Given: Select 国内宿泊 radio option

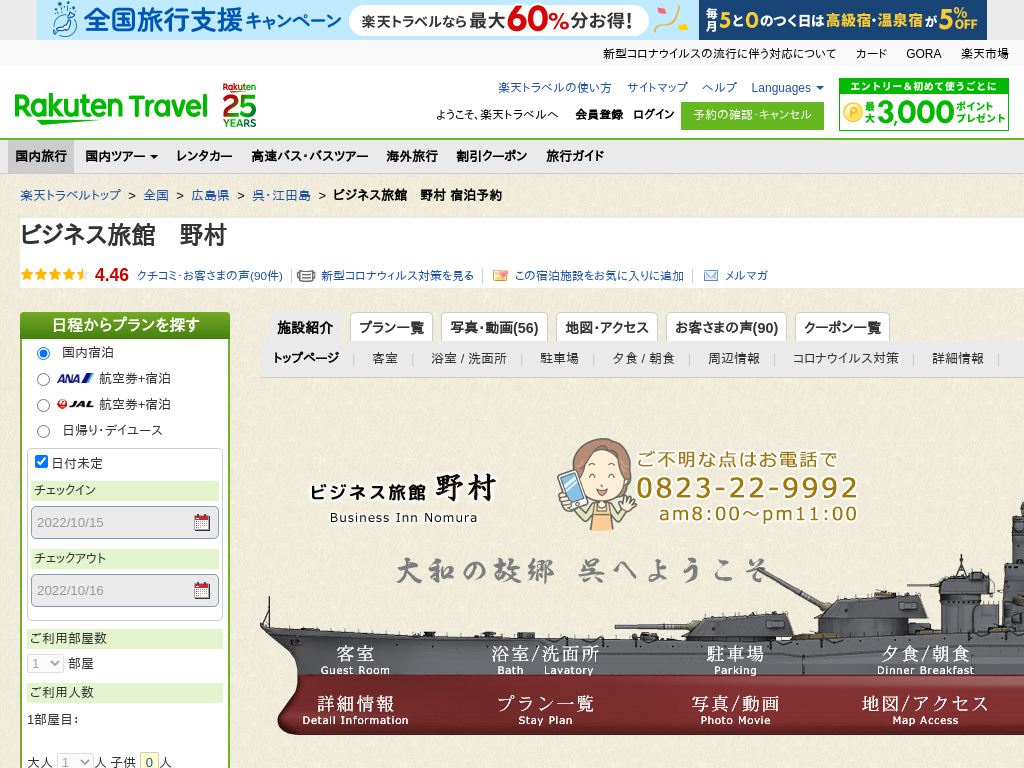Looking at the screenshot, I should point(44,353).
